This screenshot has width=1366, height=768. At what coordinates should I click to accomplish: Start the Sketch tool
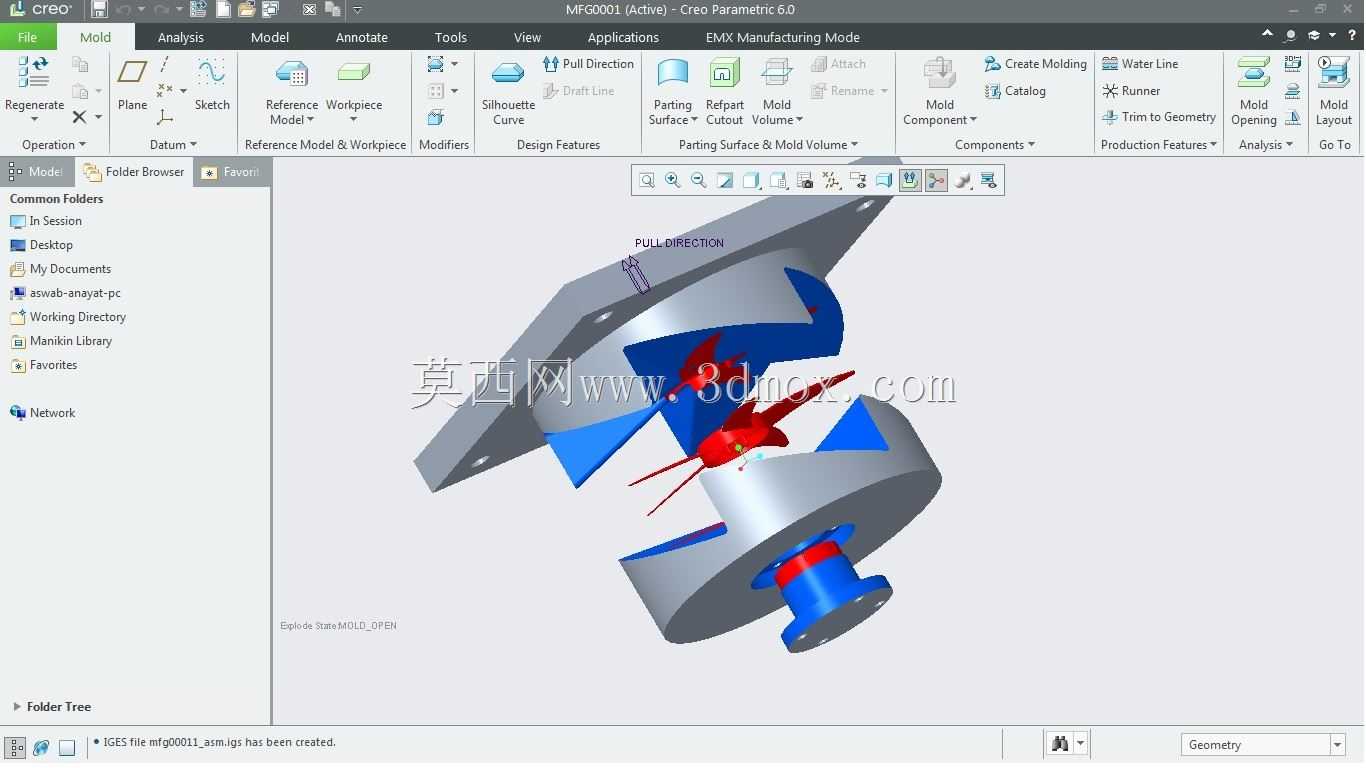click(212, 84)
